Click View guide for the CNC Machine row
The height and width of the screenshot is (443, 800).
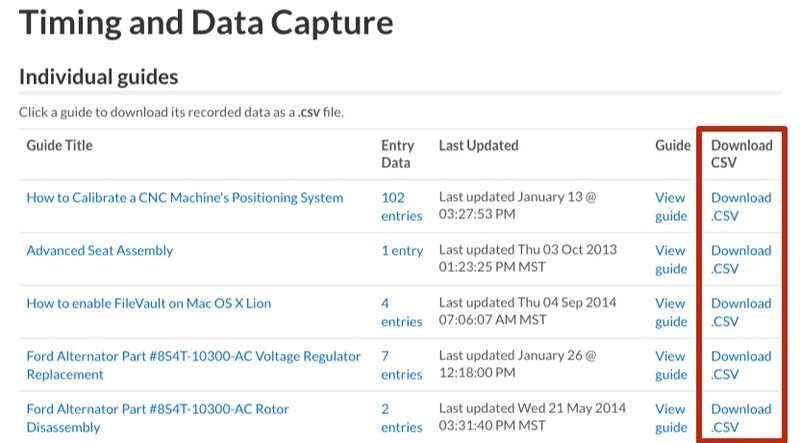point(671,207)
